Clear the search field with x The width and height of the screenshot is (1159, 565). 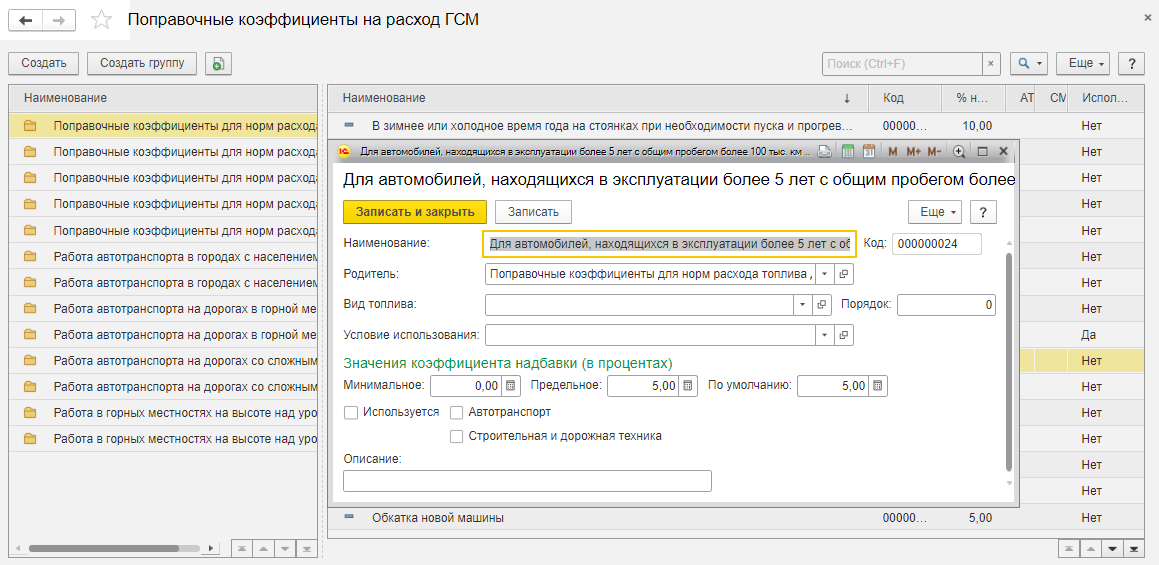click(x=992, y=64)
